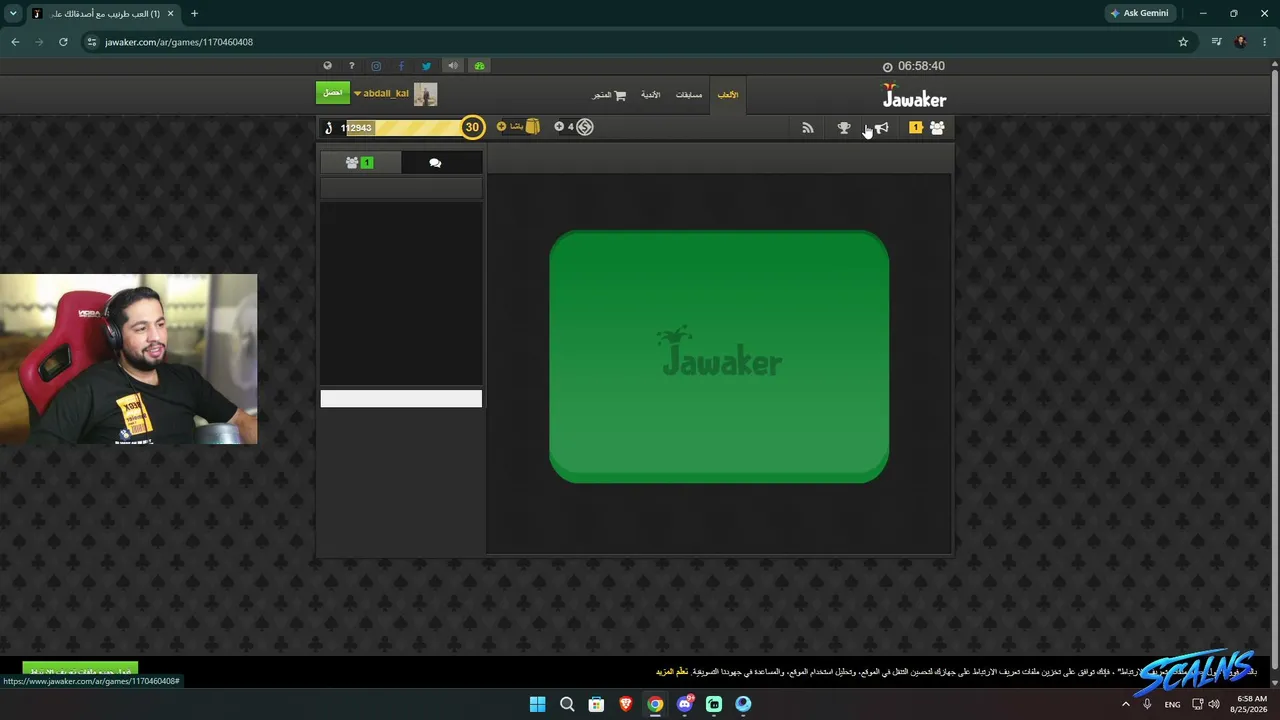Accept cookies with the green banner button
1280x720 pixels.
(x=80, y=670)
